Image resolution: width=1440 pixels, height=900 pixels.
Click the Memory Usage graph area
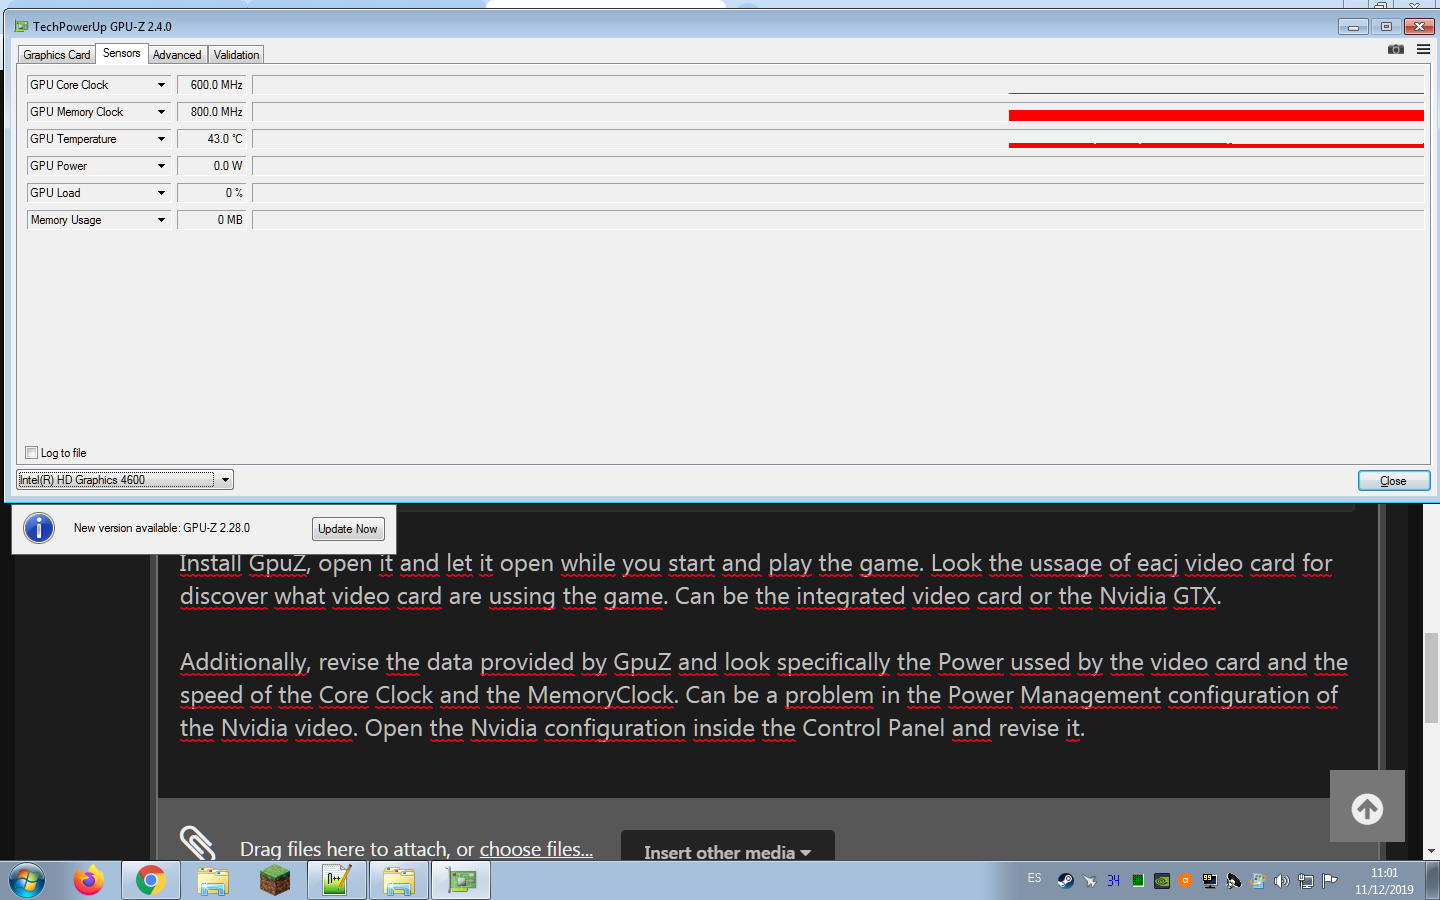point(838,220)
